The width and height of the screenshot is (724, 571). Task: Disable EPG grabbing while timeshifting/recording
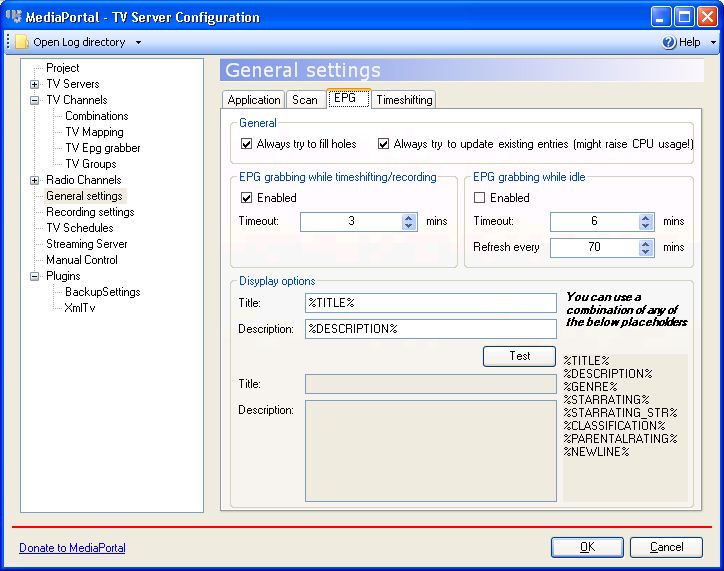click(x=247, y=198)
